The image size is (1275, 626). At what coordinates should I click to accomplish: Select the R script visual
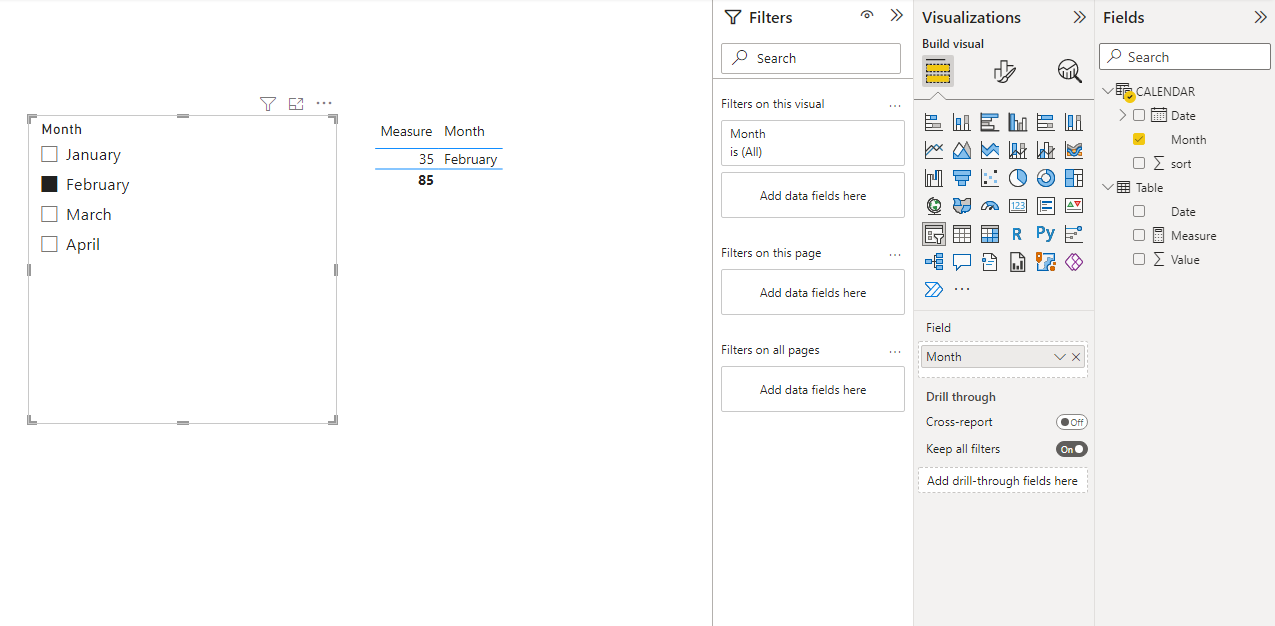tap(1018, 234)
